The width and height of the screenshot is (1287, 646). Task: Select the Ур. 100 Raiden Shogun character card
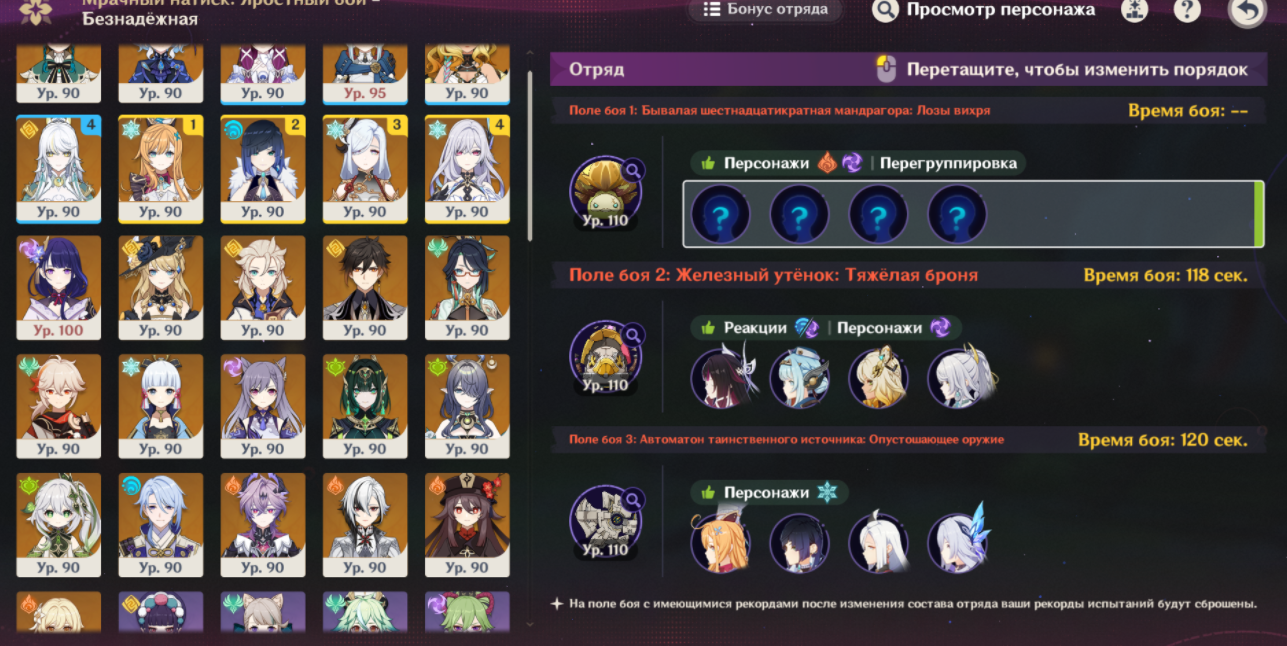(58, 288)
